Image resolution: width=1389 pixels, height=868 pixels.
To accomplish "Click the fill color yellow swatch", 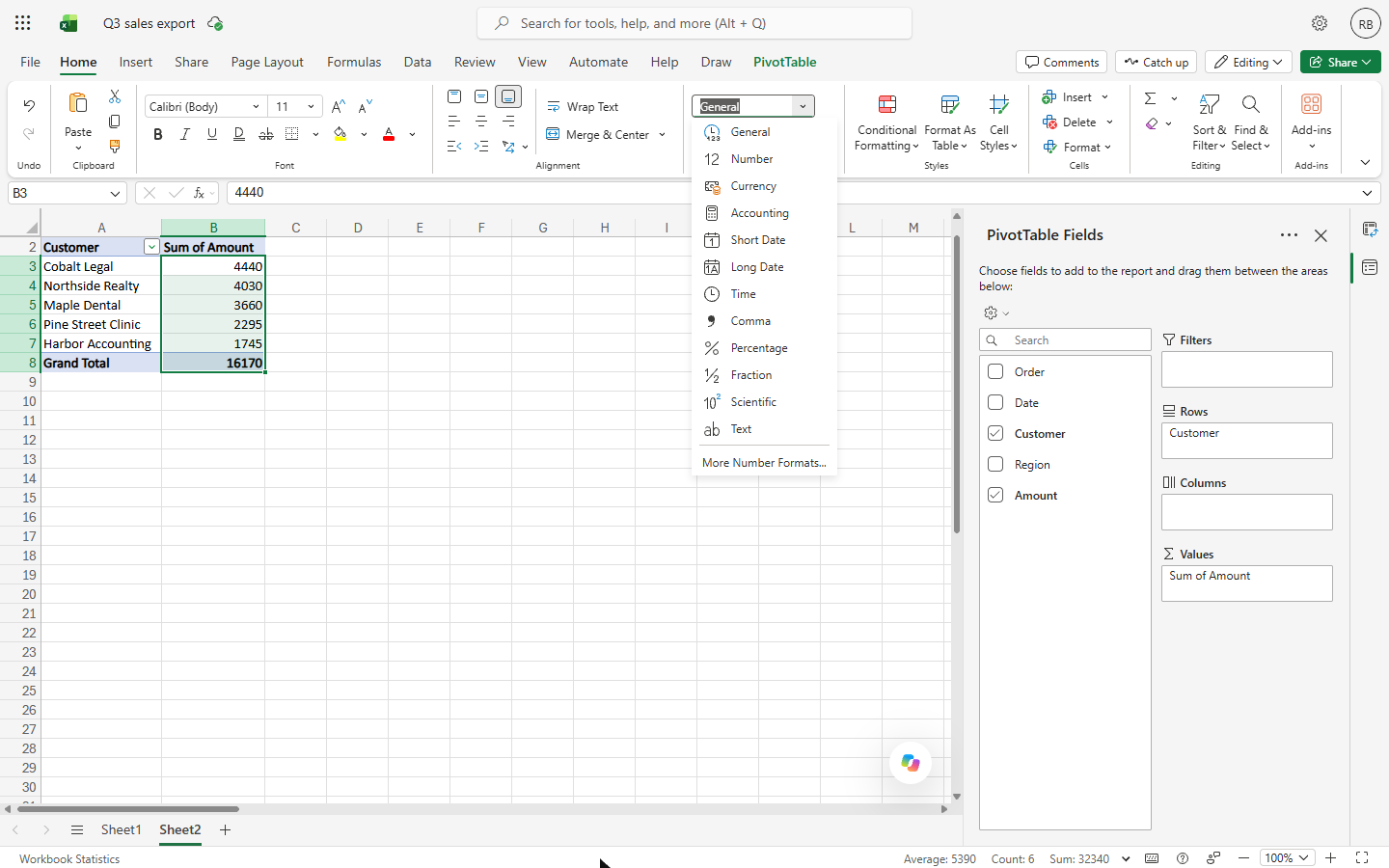I will point(340,134).
